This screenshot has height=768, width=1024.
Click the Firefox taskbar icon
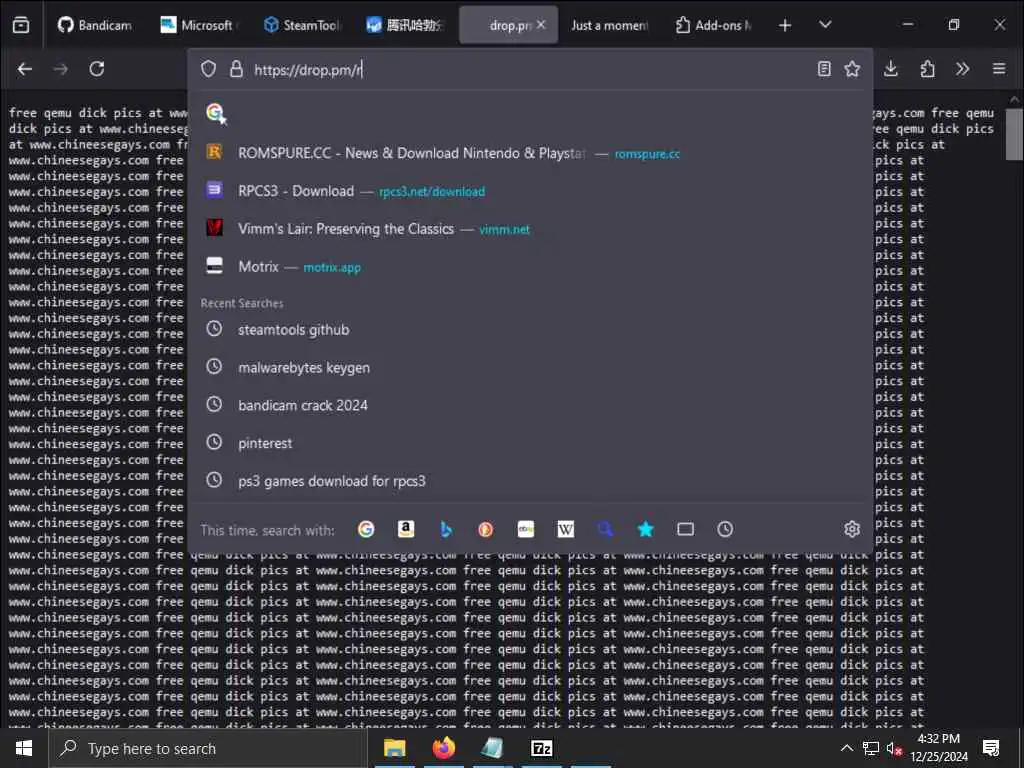[443, 748]
